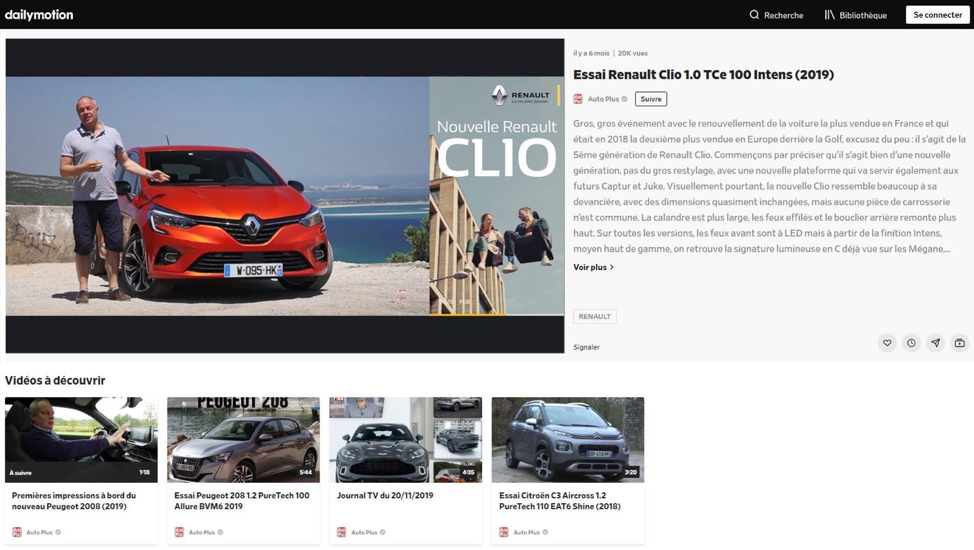The width and height of the screenshot is (974, 550).
Task: Click the dailymotion logo
Action: pos(39,14)
